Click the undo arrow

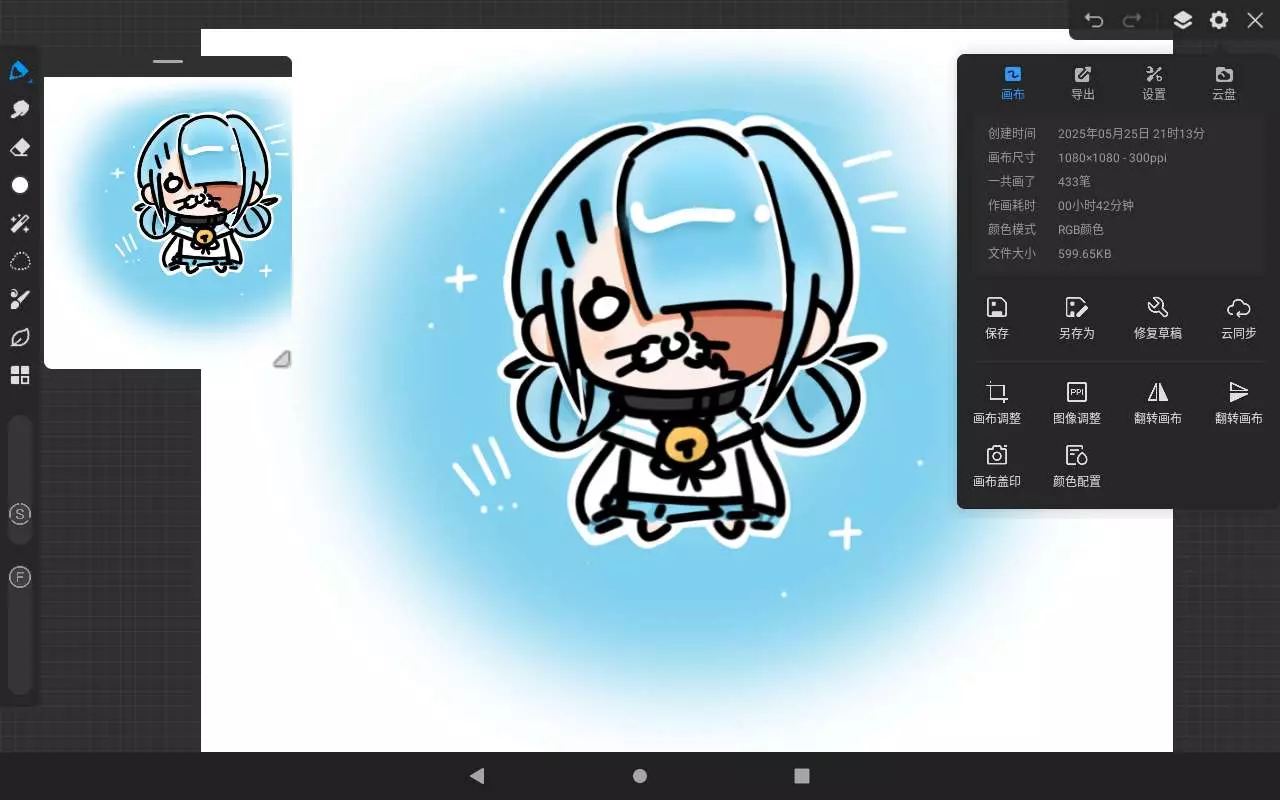1094,20
